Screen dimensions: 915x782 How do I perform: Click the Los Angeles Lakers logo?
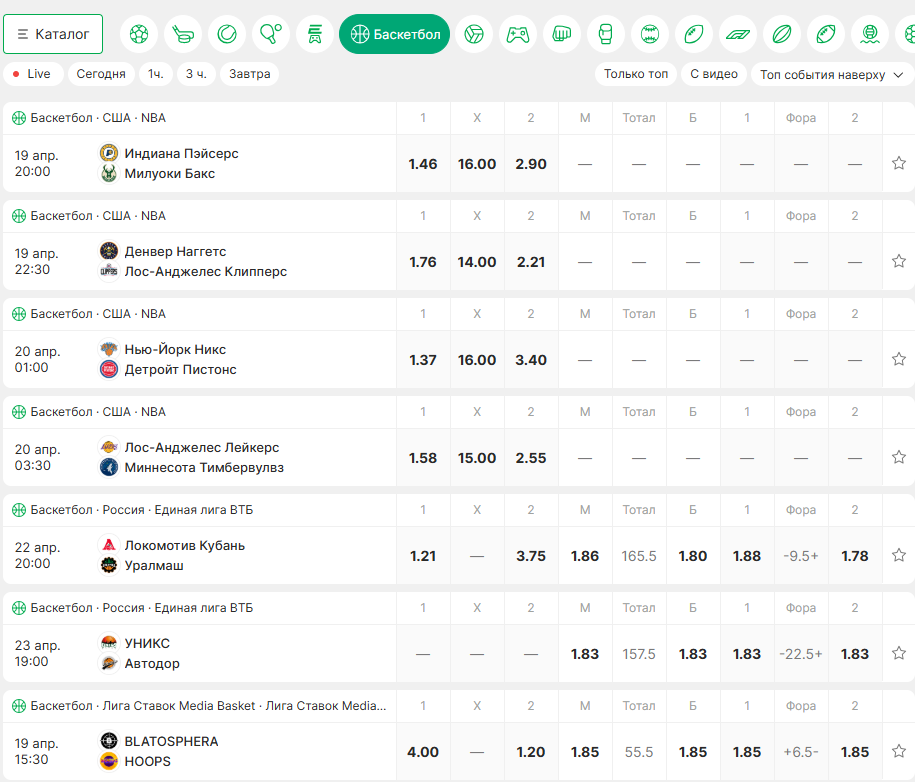(x=109, y=447)
